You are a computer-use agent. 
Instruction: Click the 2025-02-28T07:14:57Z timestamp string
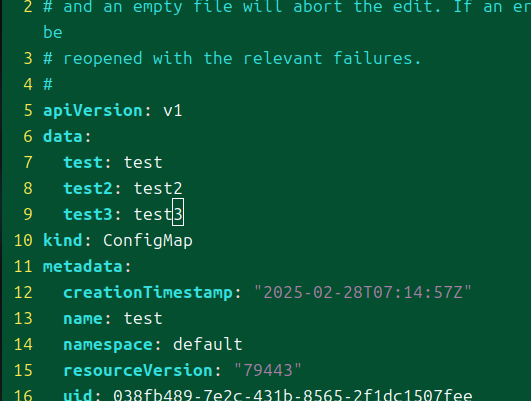pyautogui.click(x=363, y=292)
